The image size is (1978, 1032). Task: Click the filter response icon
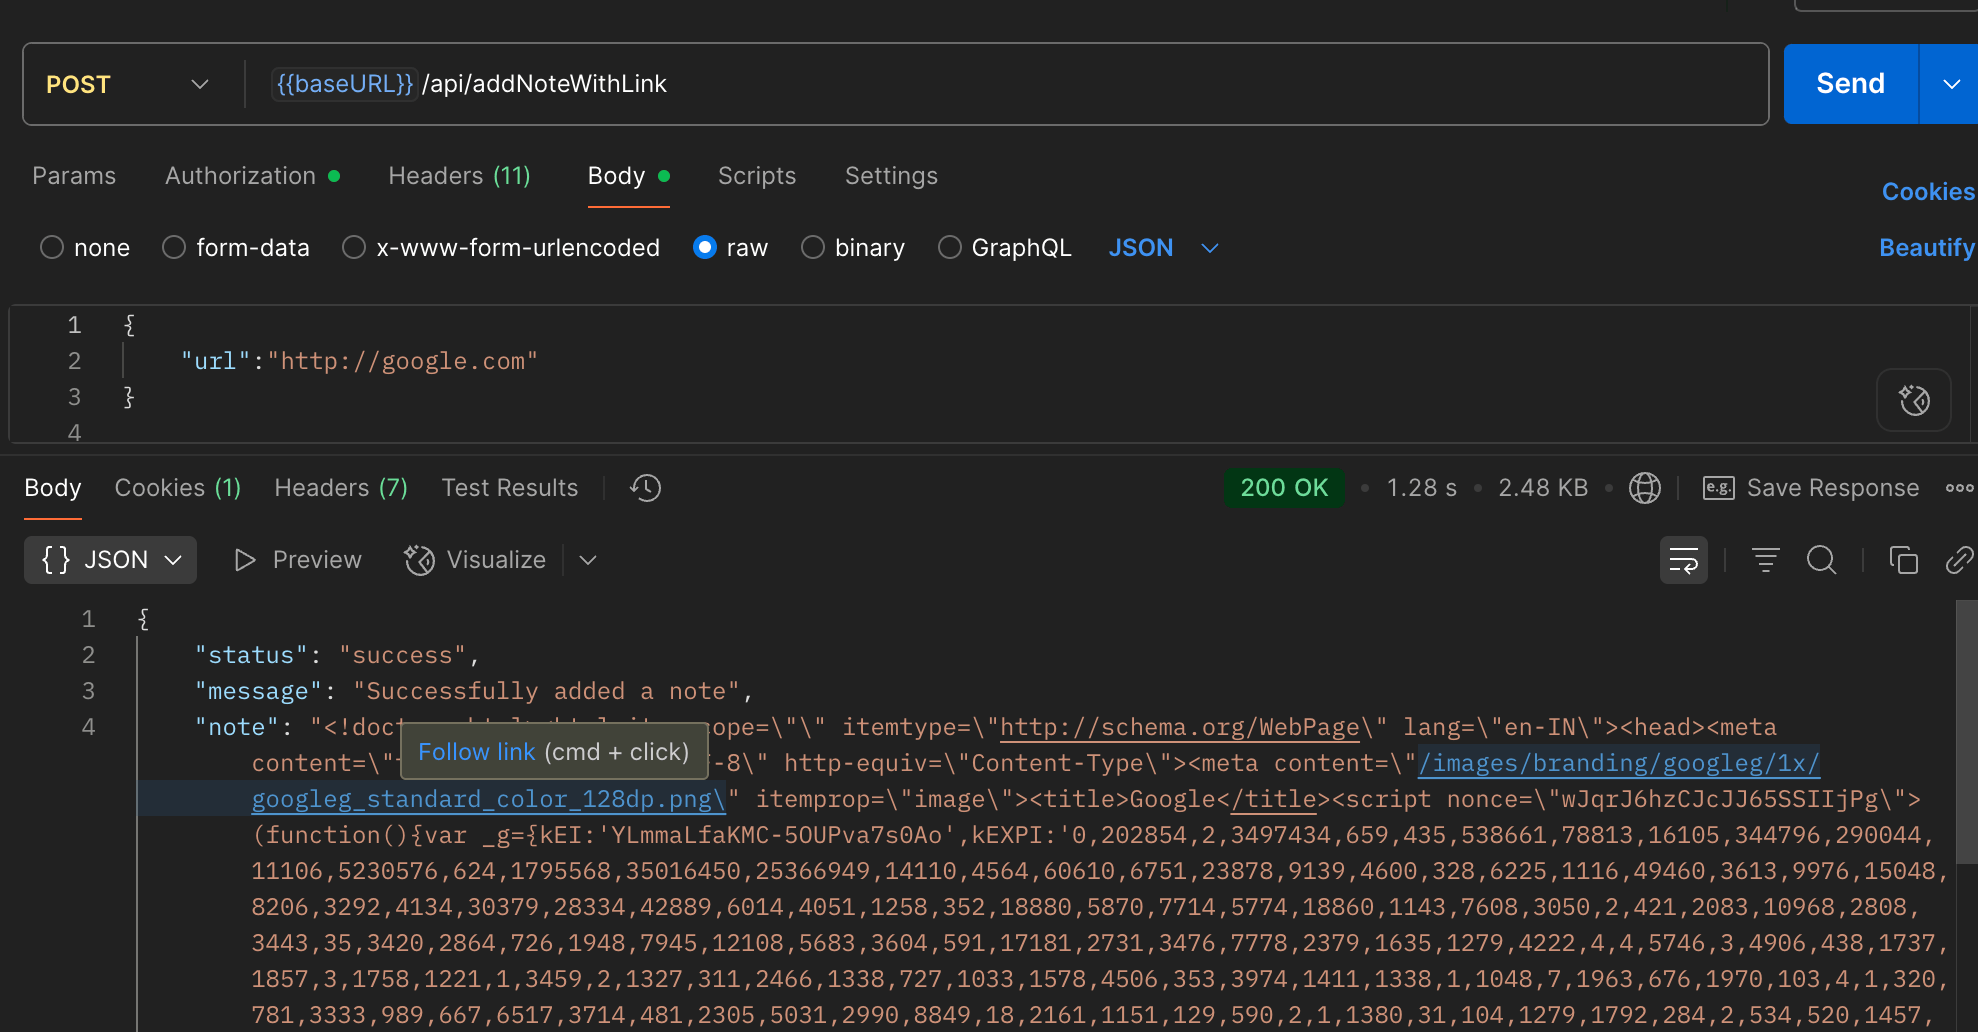point(1766,560)
